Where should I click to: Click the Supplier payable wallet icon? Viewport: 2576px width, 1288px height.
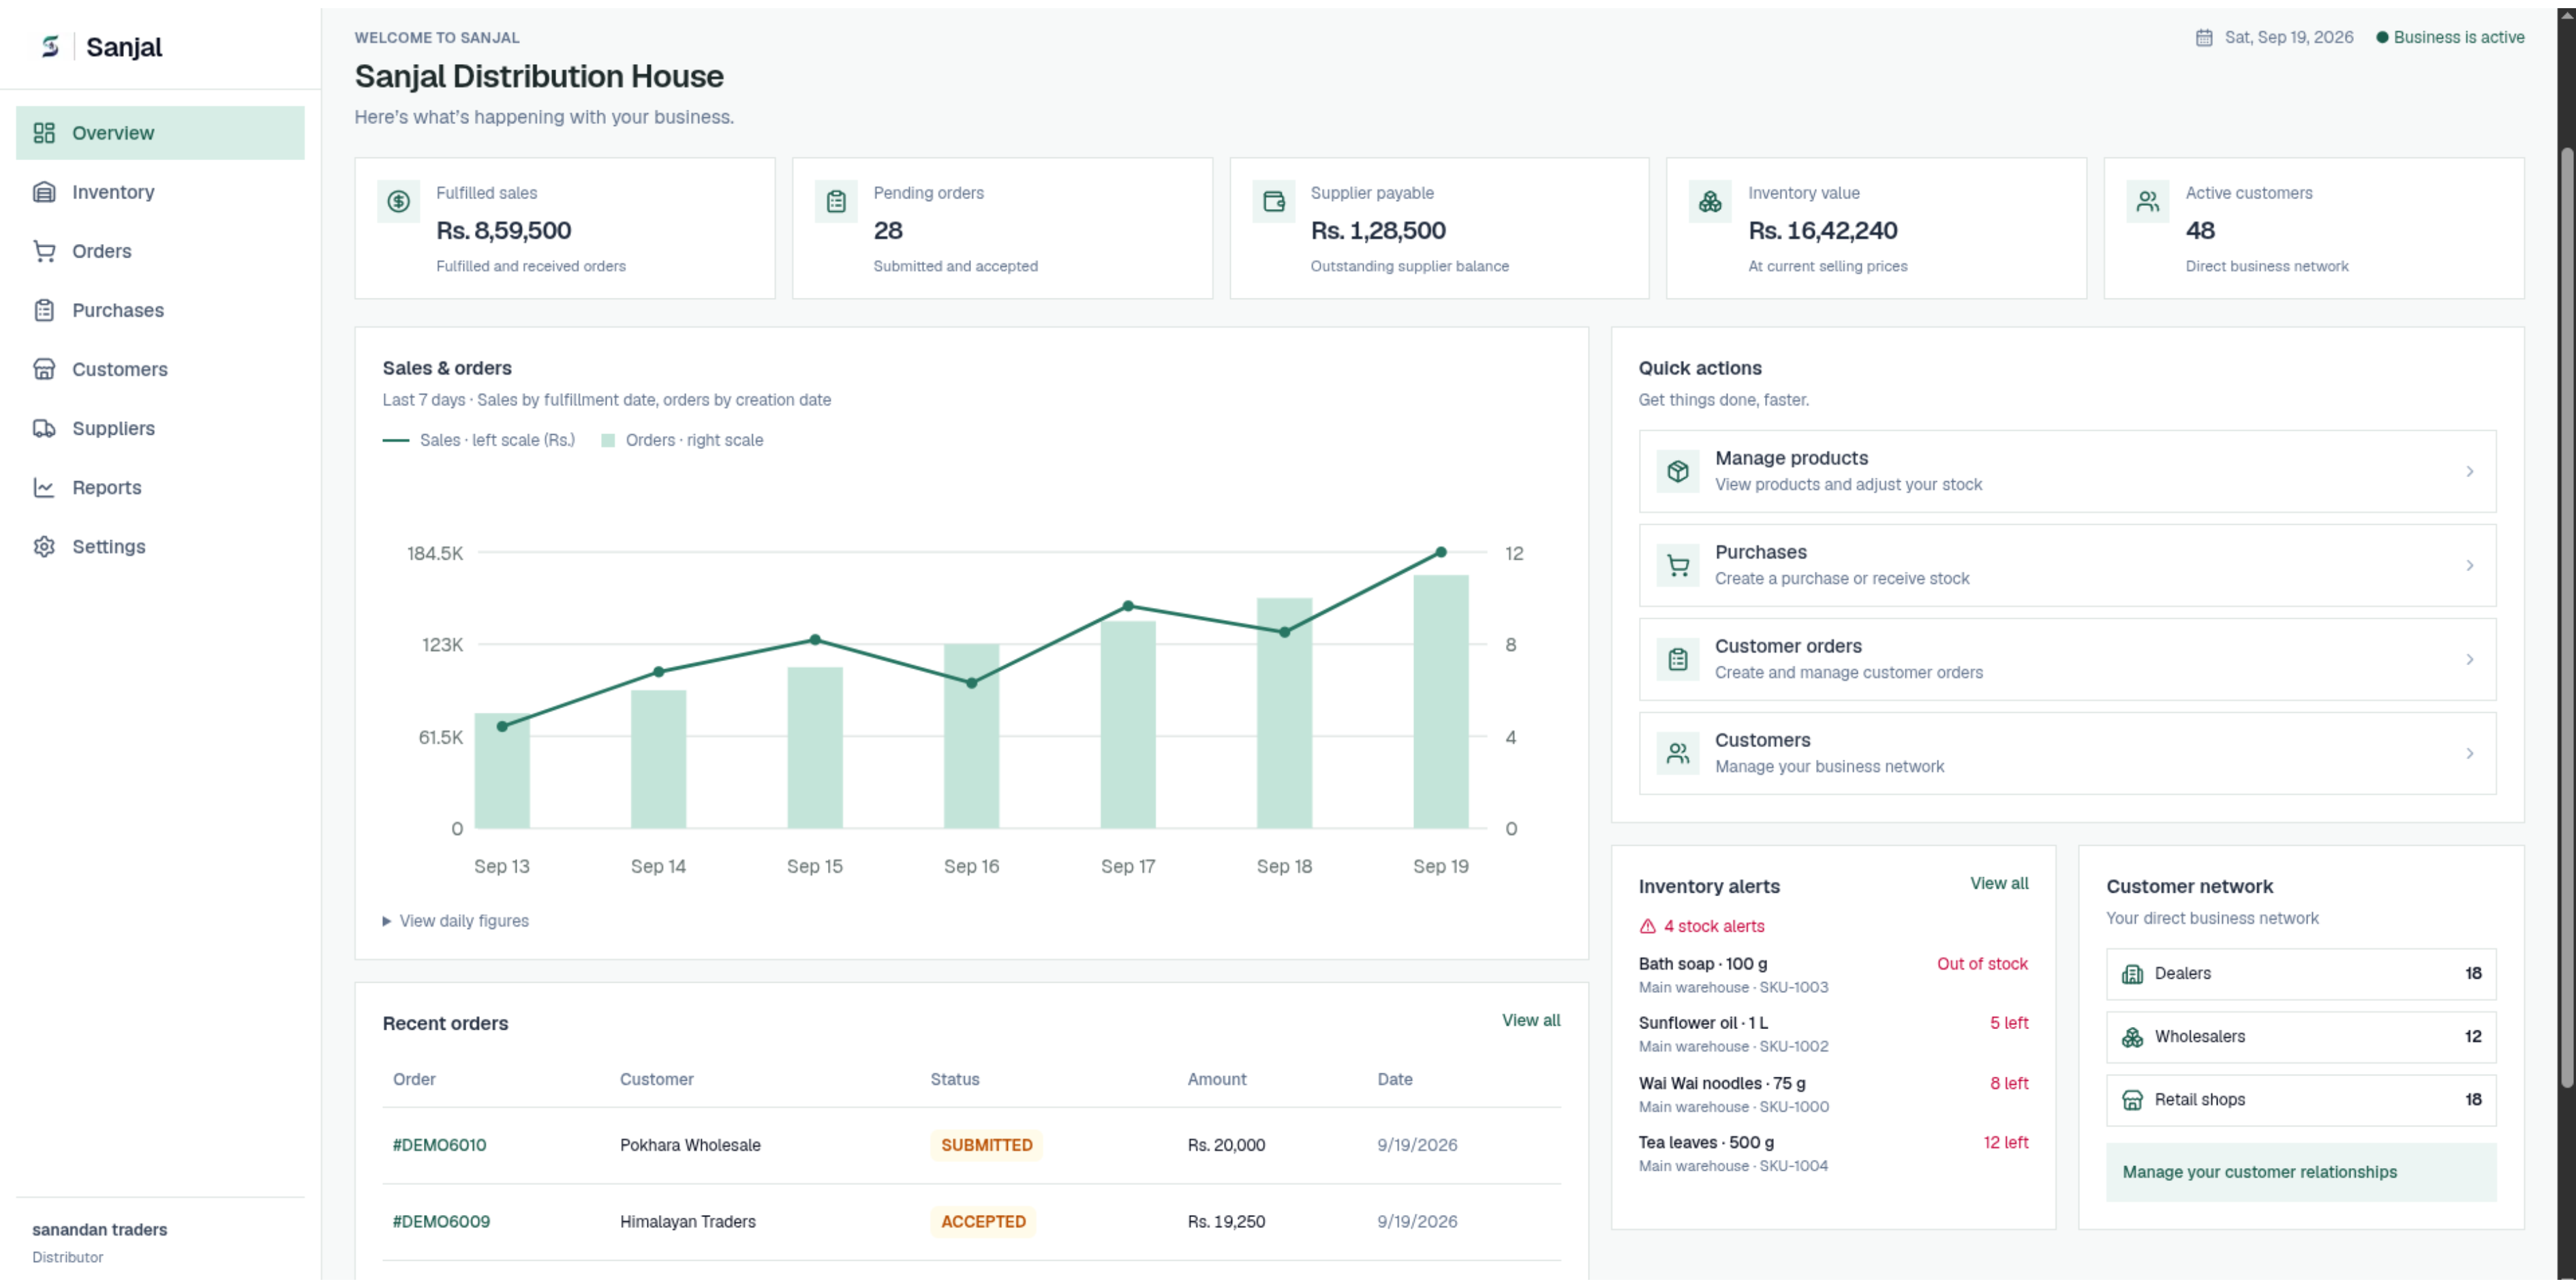[x=1273, y=202]
